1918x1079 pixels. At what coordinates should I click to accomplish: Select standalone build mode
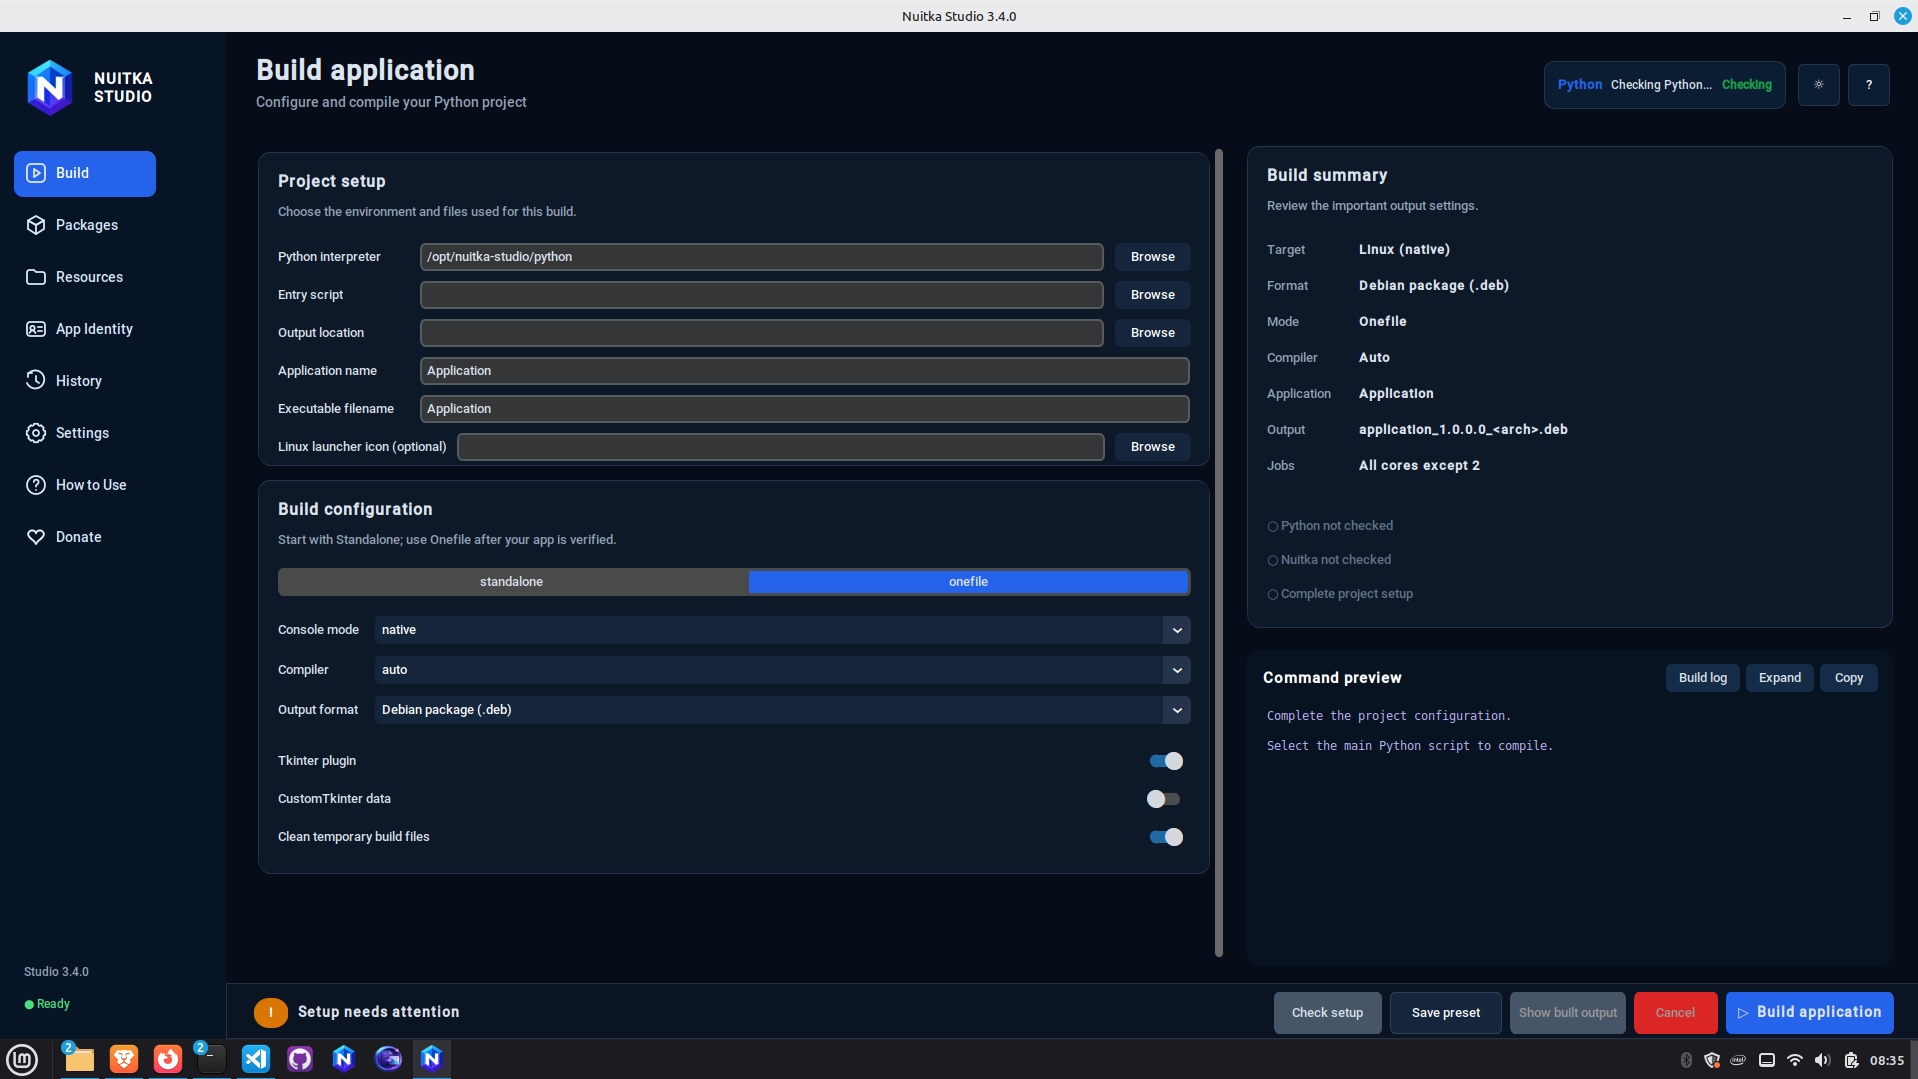pos(512,582)
